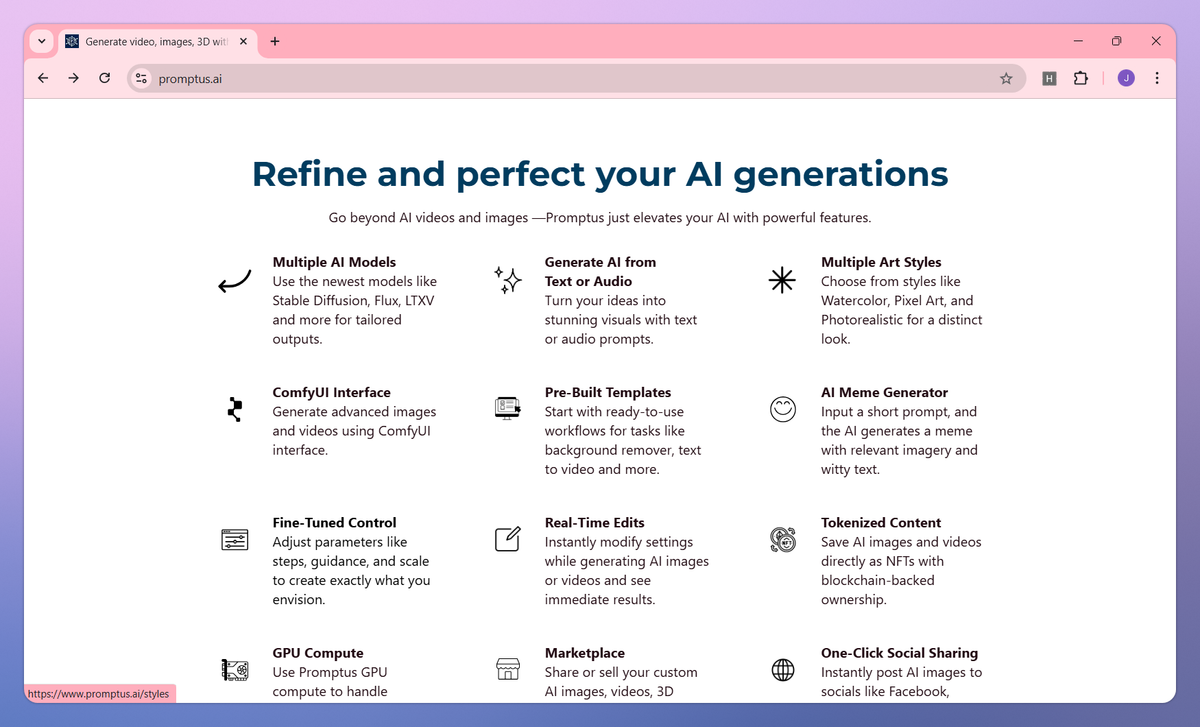Screen dimensions: 1200x727
Task: Click the Multiple Art Styles heading
Action: 881,262
